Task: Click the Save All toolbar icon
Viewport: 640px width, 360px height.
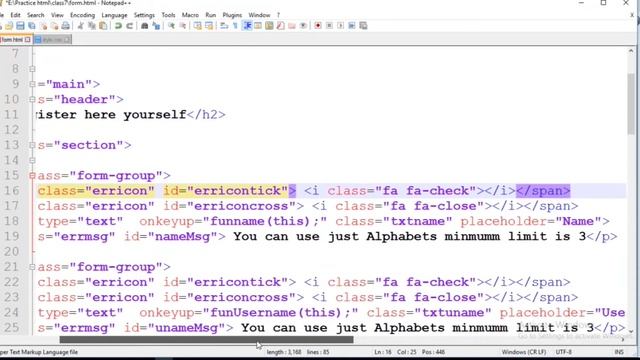Action: [x=31, y=26]
